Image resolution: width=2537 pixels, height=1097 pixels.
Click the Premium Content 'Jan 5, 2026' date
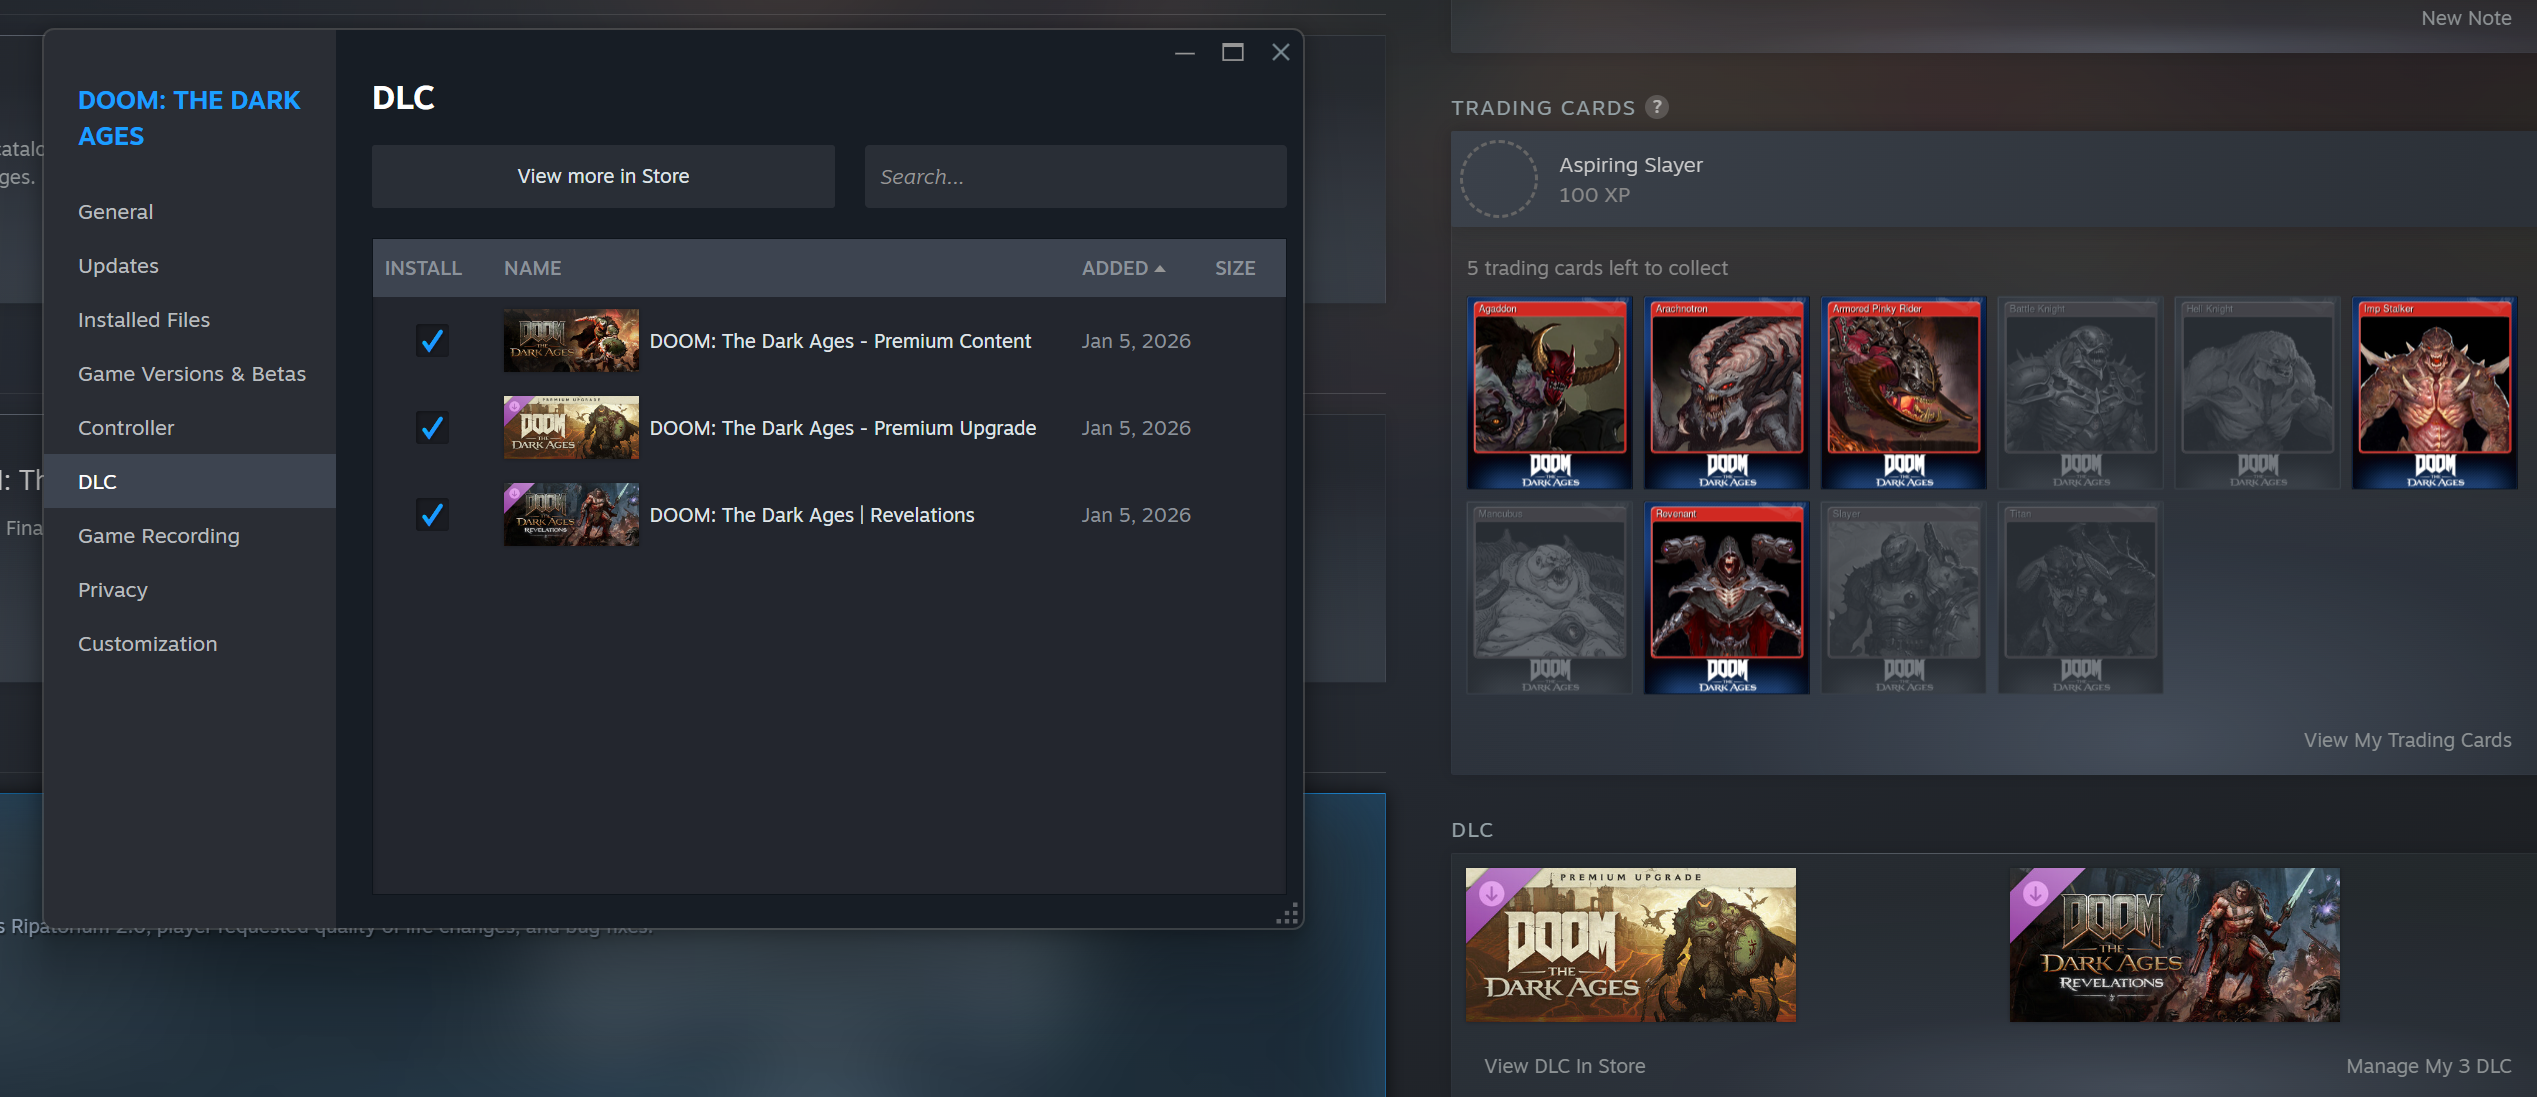coord(1136,341)
